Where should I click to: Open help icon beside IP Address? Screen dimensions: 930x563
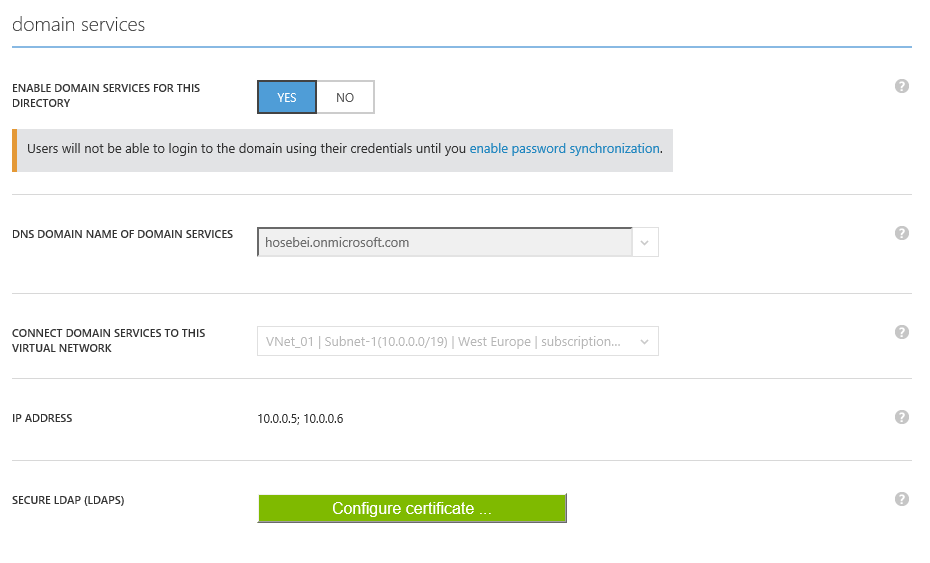(902, 417)
